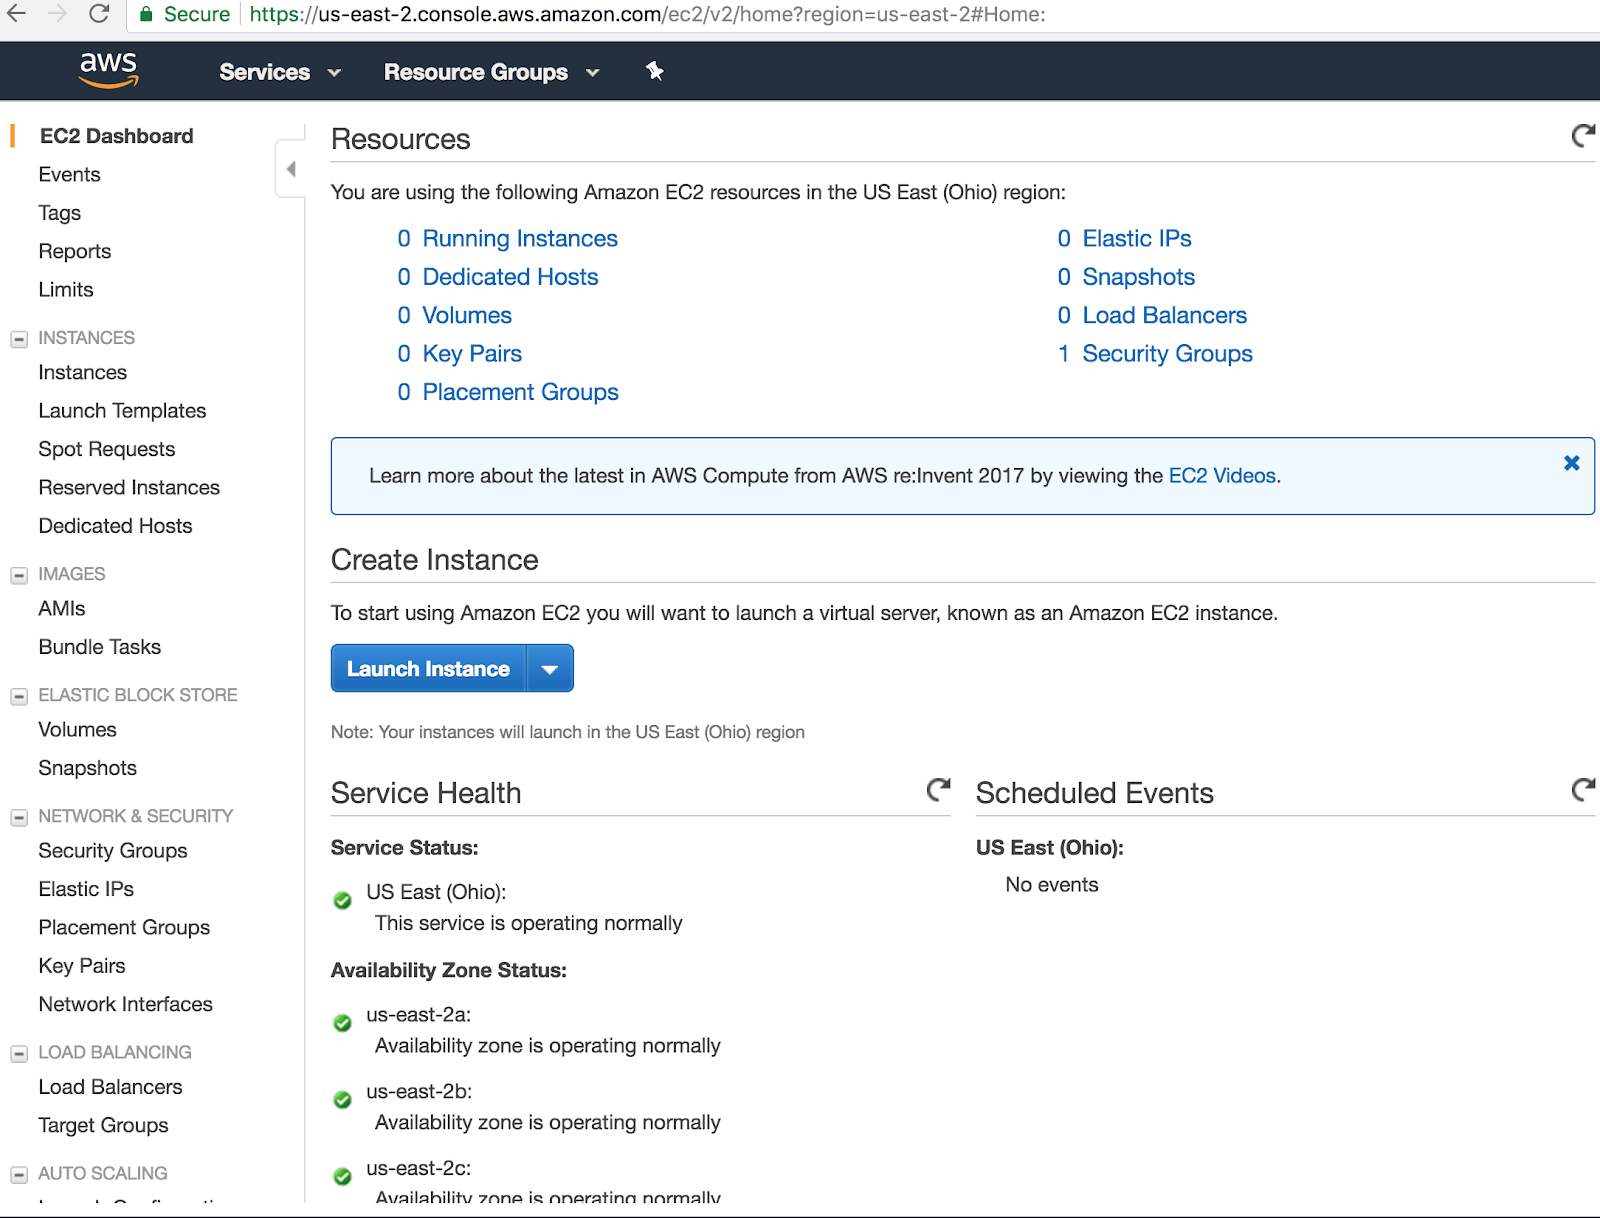Open Limits in sidebar
Image resolution: width=1600 pixels, height=1218 pixels.
click(66, 289)
